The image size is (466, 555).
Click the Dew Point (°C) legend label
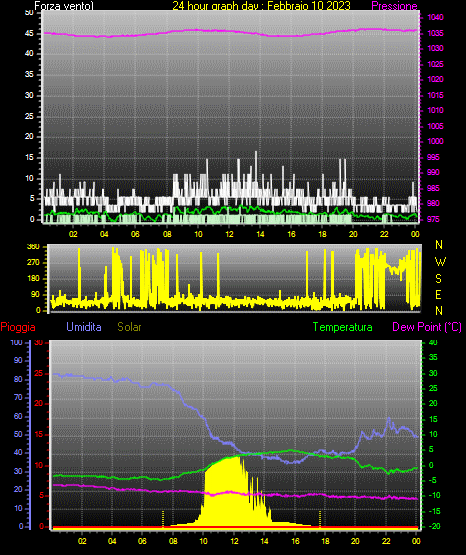(x=427, y=327)
